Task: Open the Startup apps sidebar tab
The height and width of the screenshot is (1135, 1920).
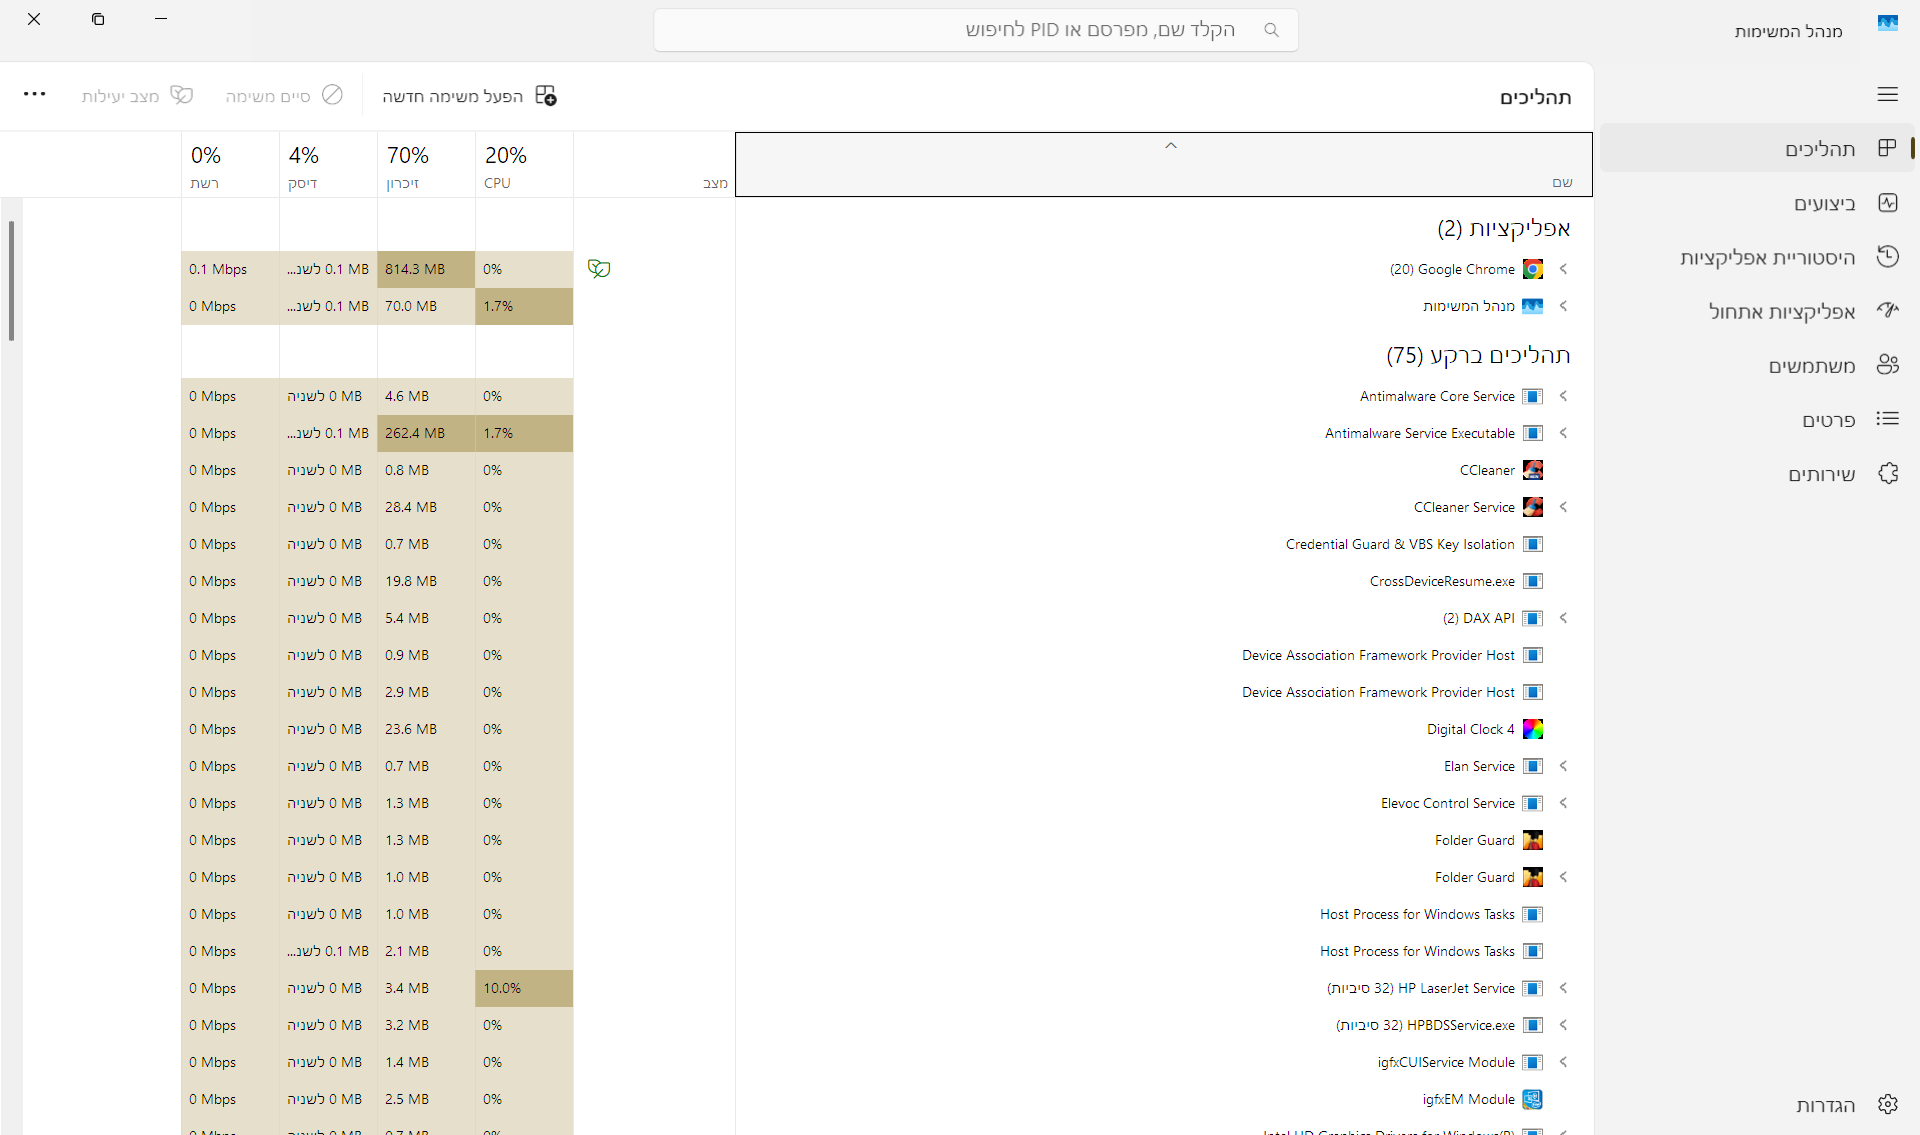Action: [x=1780, y=311]
